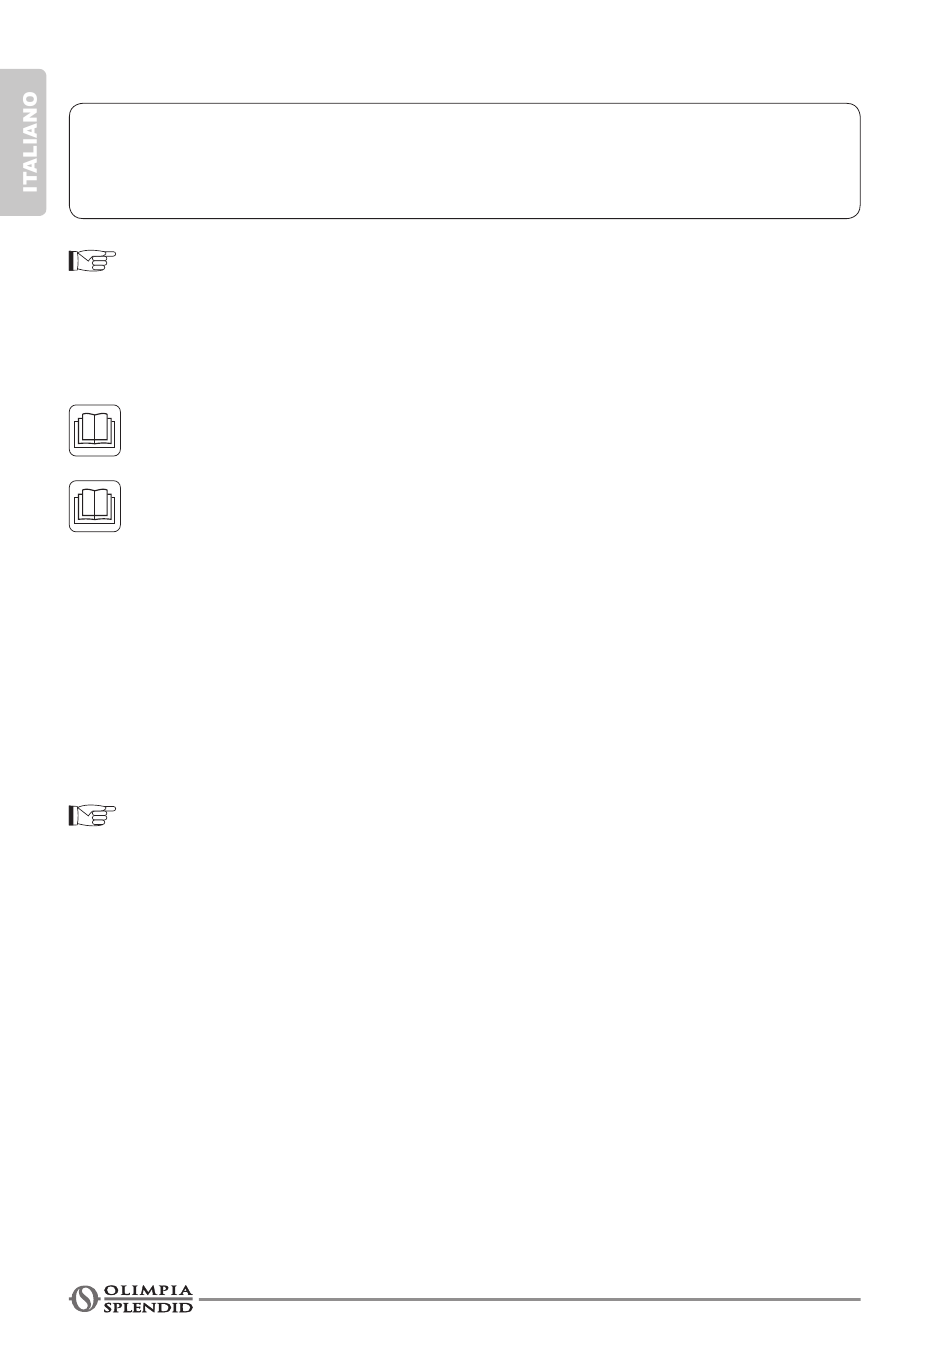Viewport: 950px width, 1345px height.
Task: Click the cuff of the first pointing hand
Action: pos(72,263)
